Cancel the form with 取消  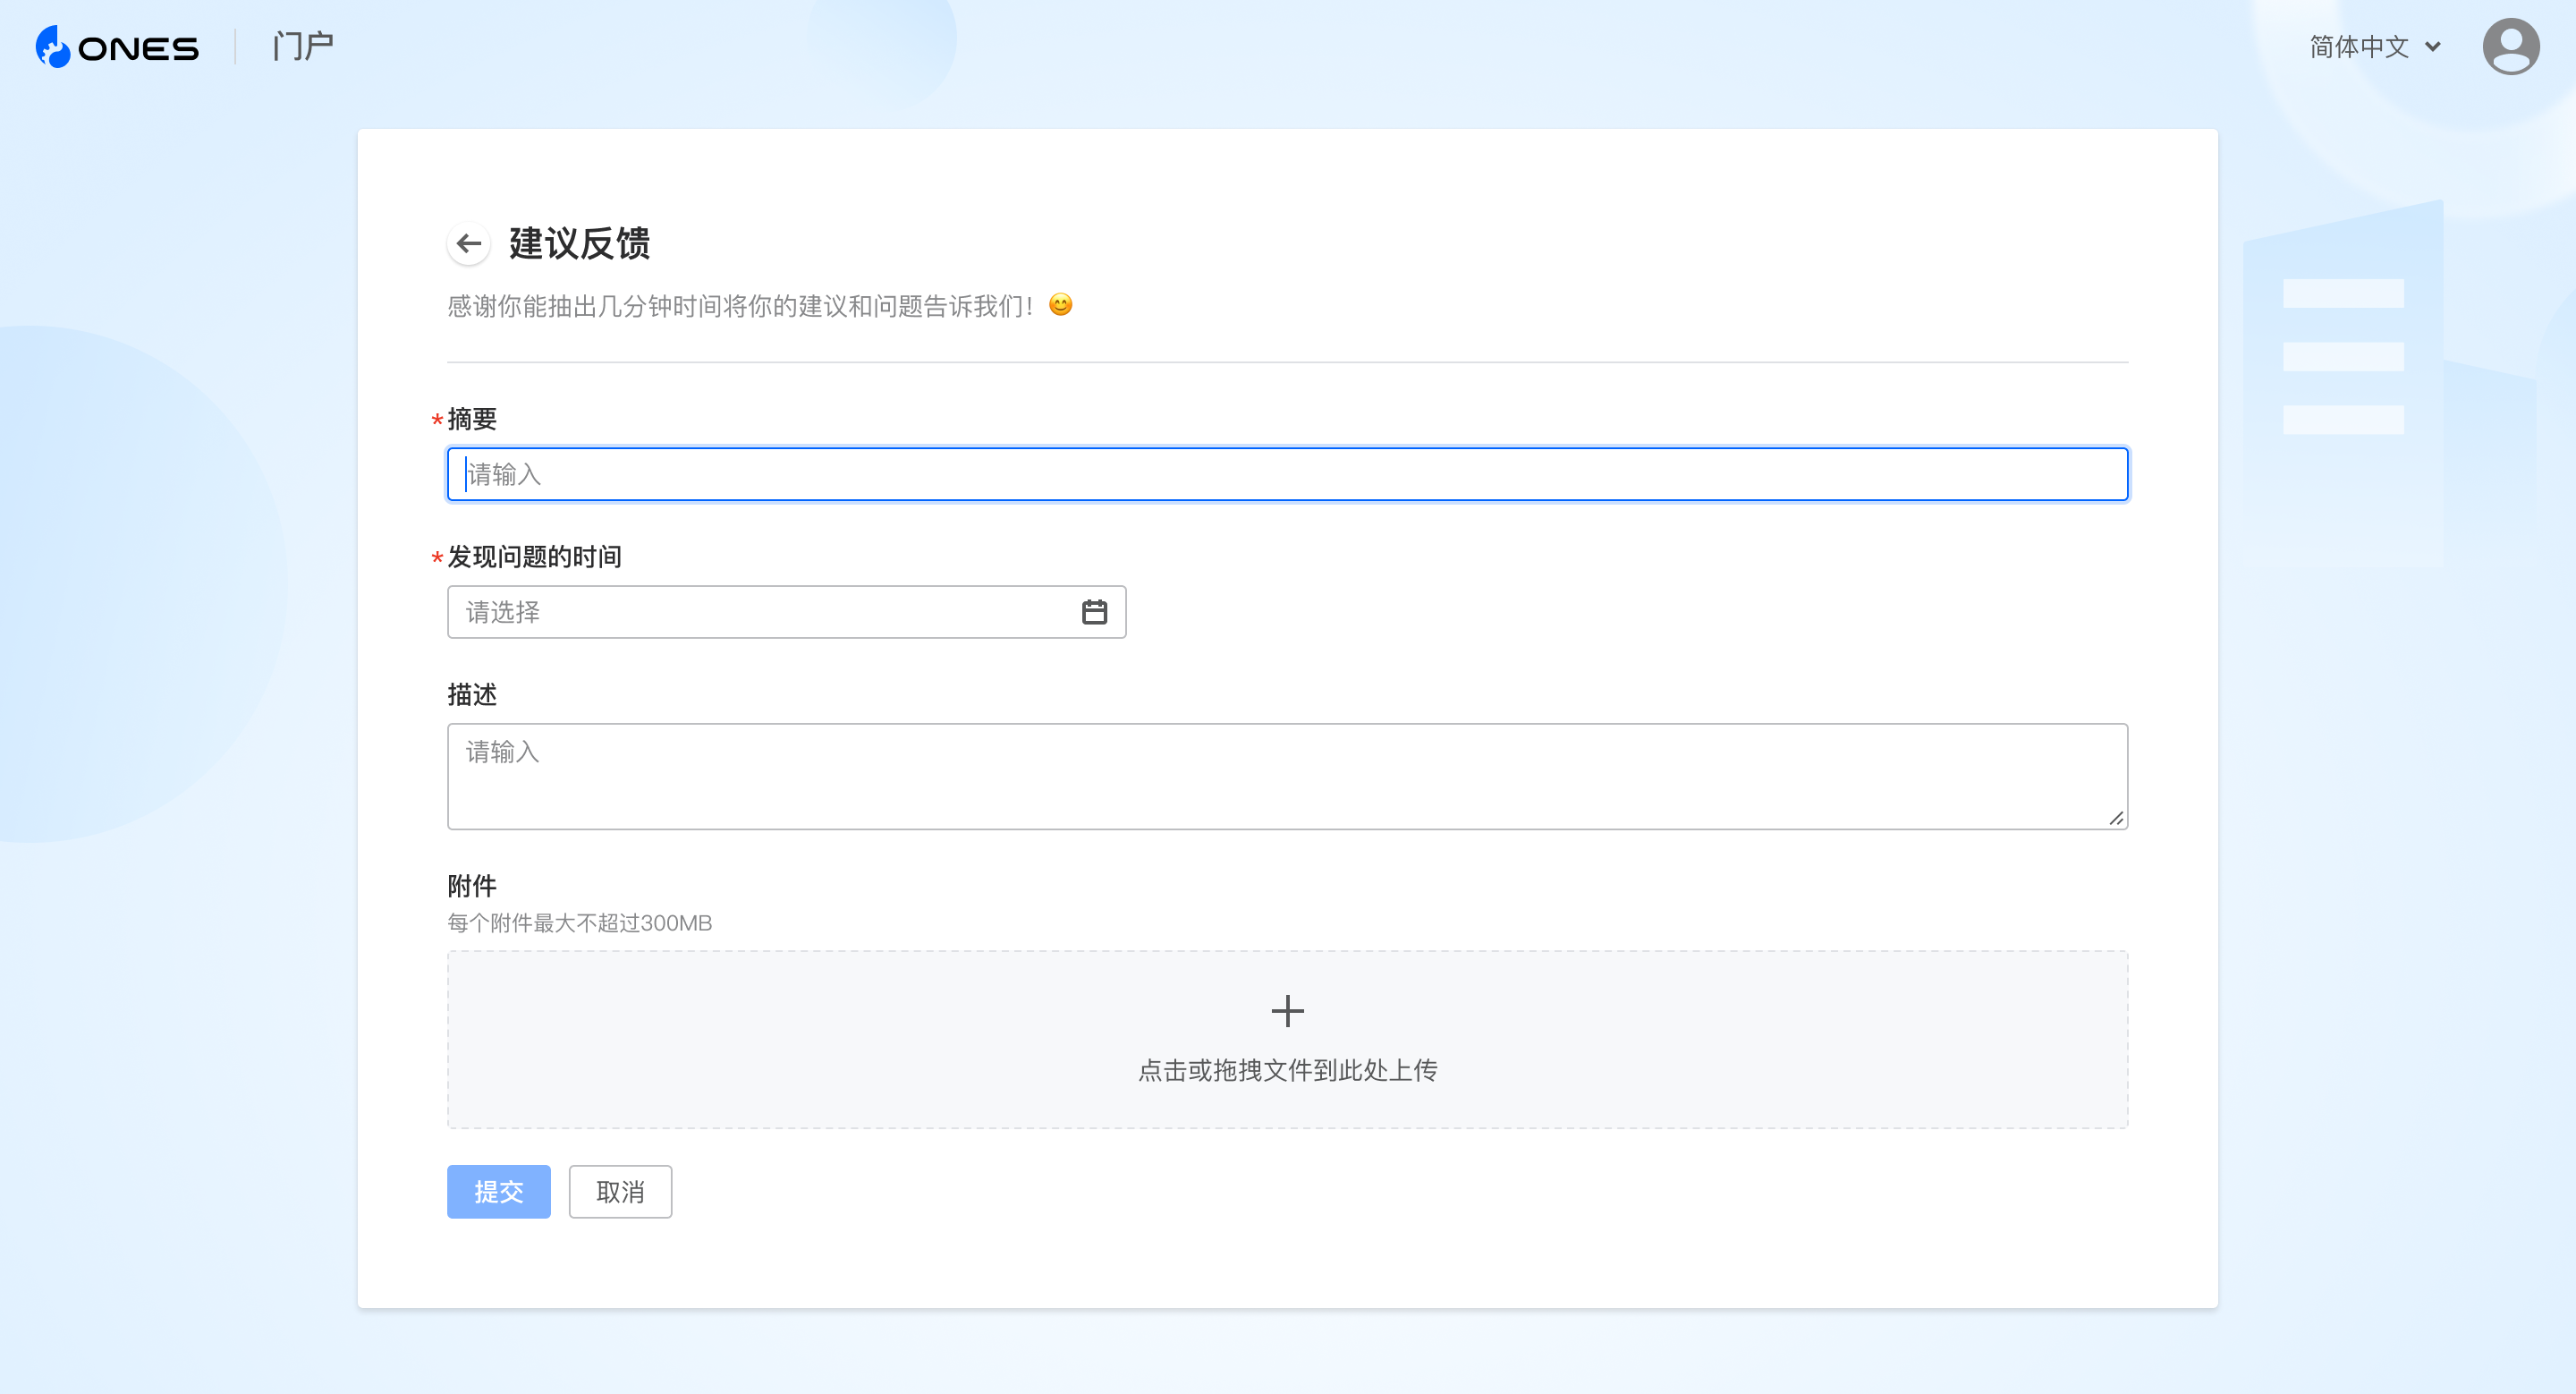click(x=620, y=1191)
